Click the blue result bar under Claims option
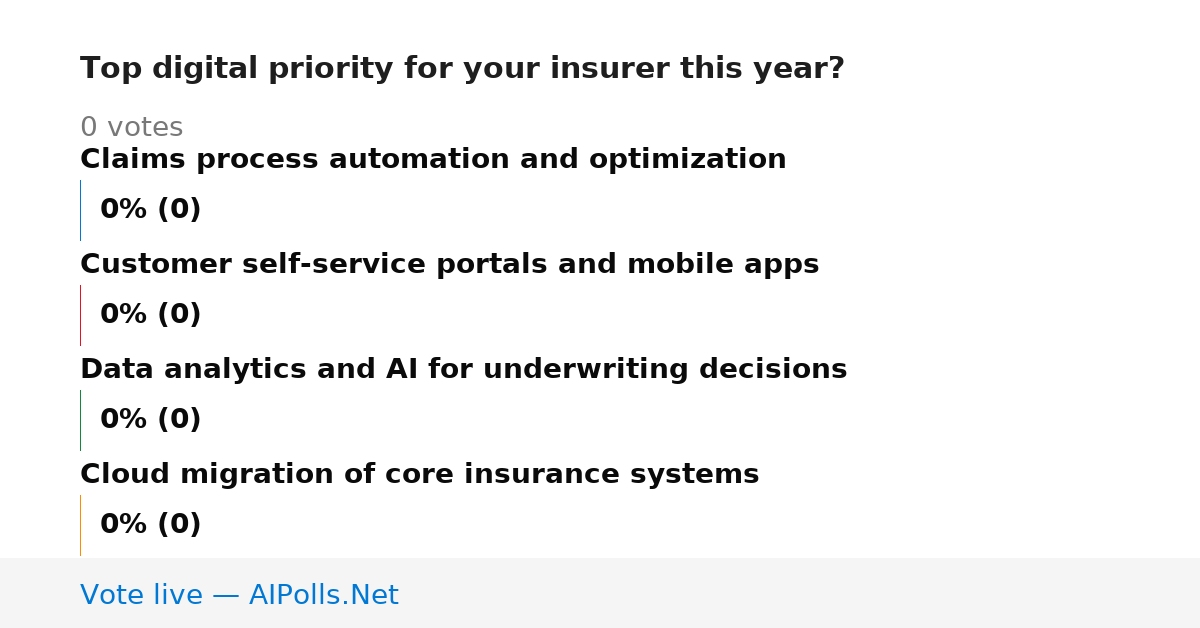 point(80,210)
